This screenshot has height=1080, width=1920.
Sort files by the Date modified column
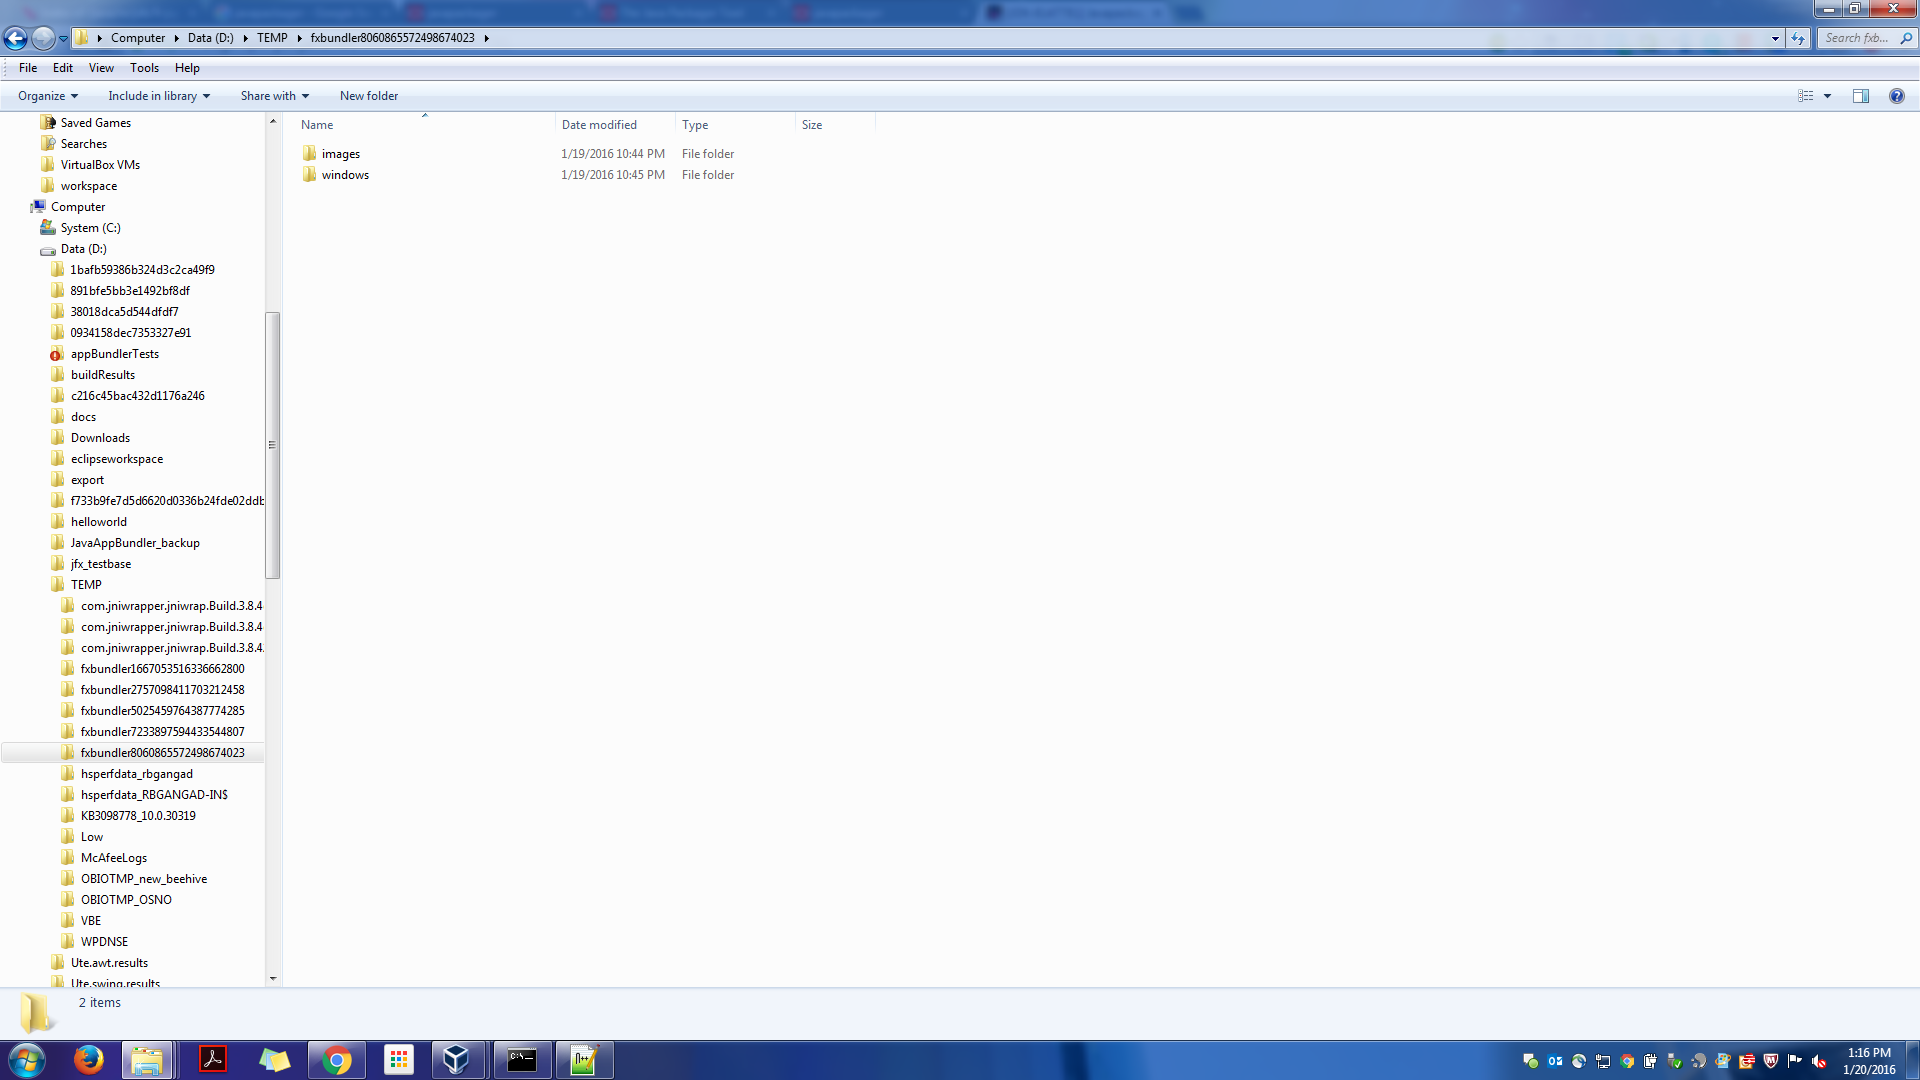point(599,125)
